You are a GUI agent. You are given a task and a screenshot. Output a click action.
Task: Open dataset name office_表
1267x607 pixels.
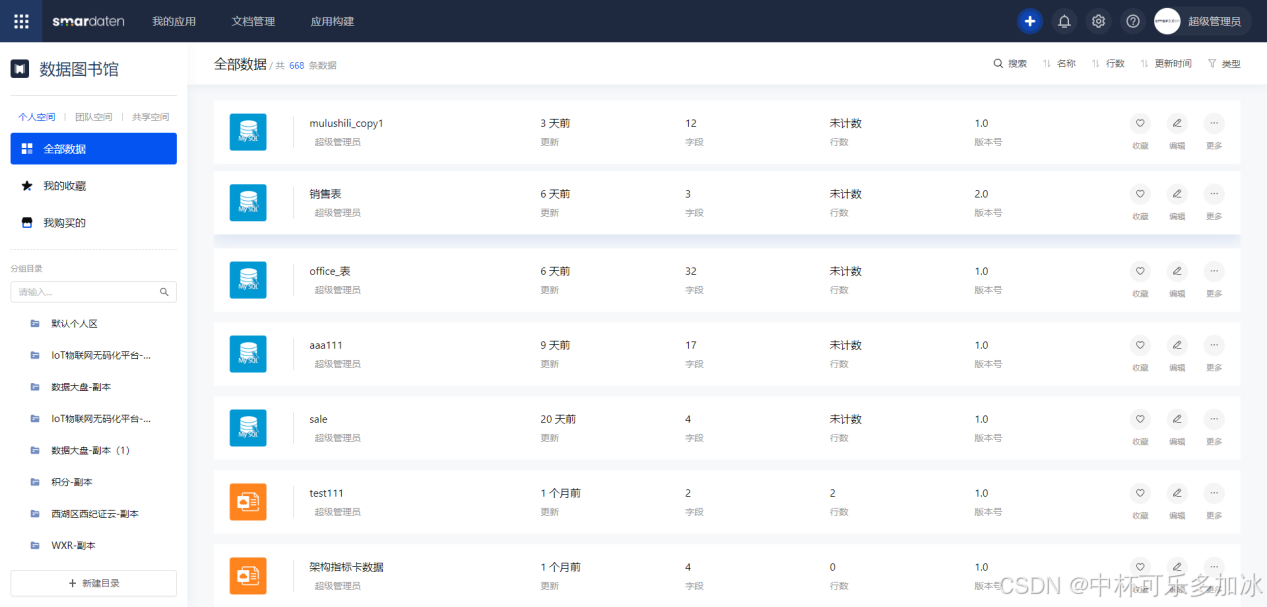point(330,271)
